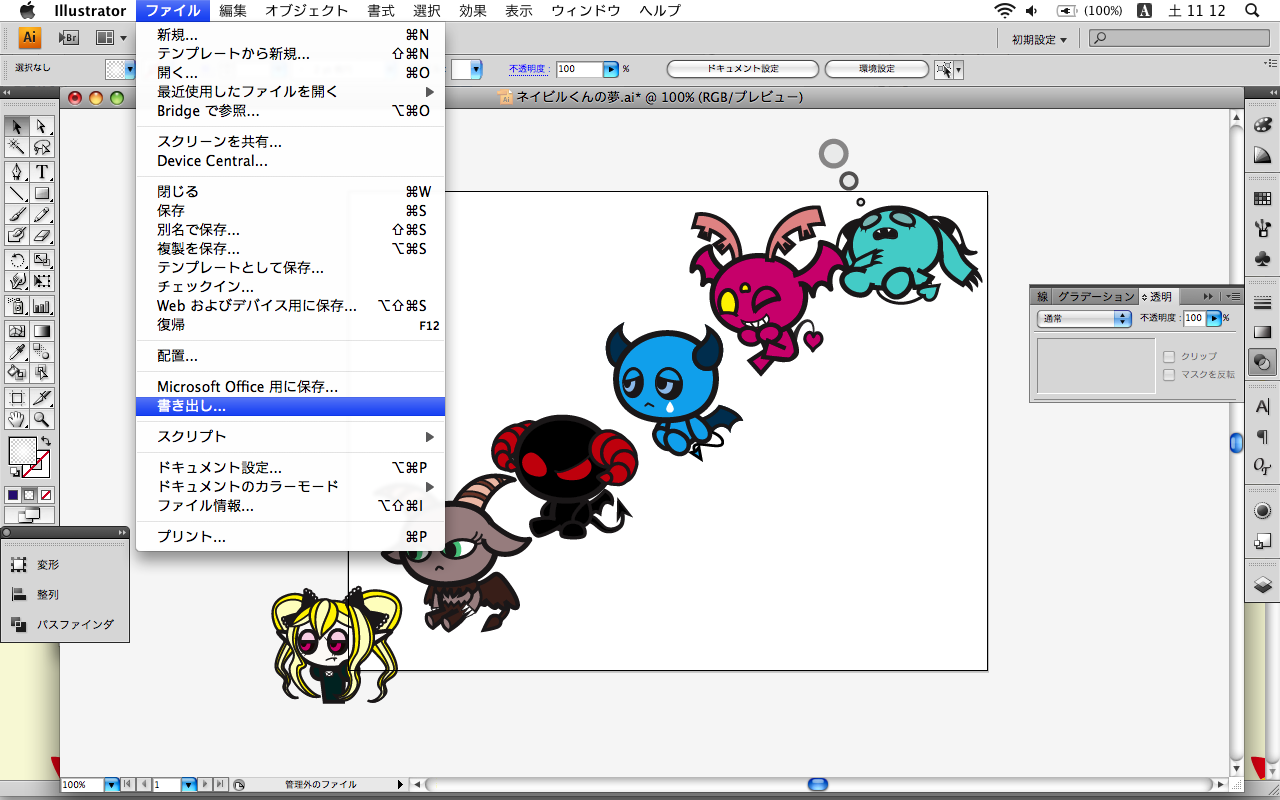This screenshot has height=800, width=1280.
Task: Select the Type tool
Action: tap(41, 172)
